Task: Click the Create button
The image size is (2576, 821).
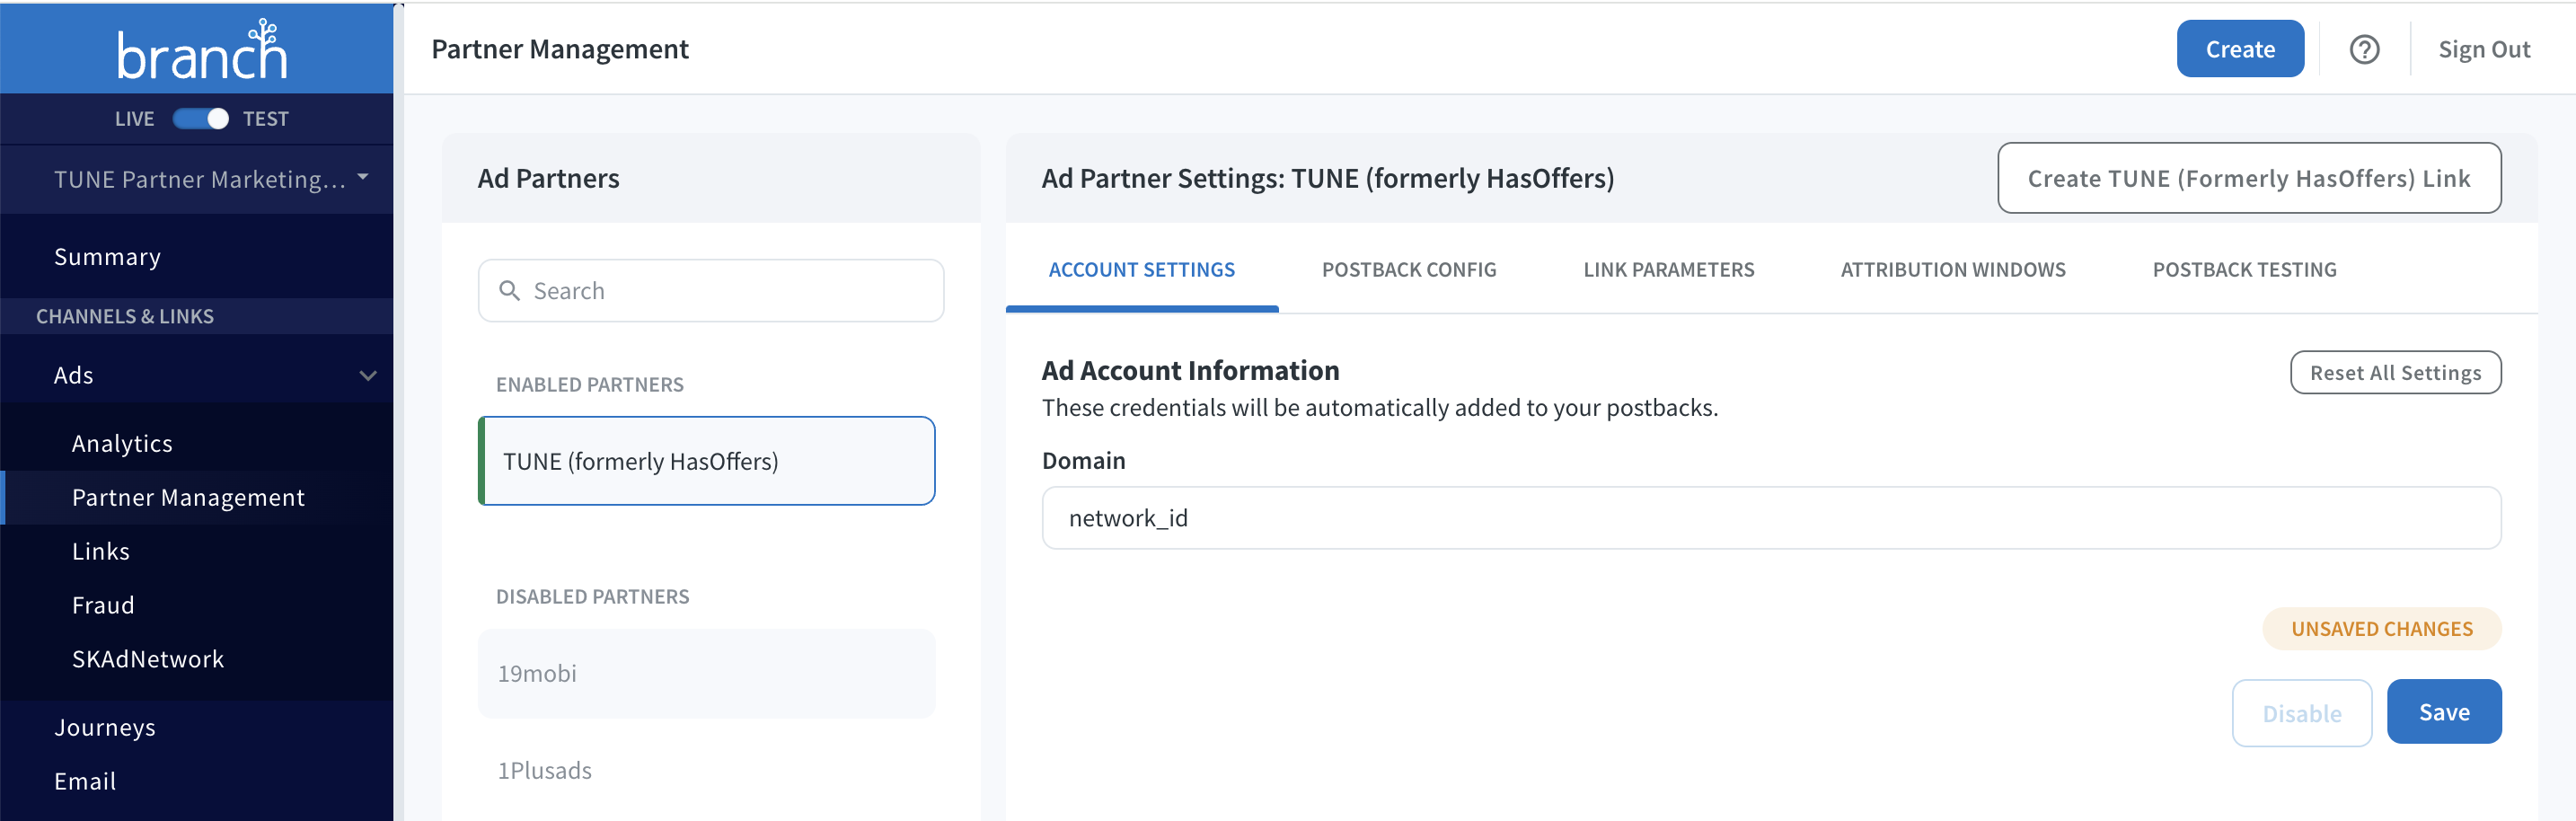Action: pos(2240,49)
